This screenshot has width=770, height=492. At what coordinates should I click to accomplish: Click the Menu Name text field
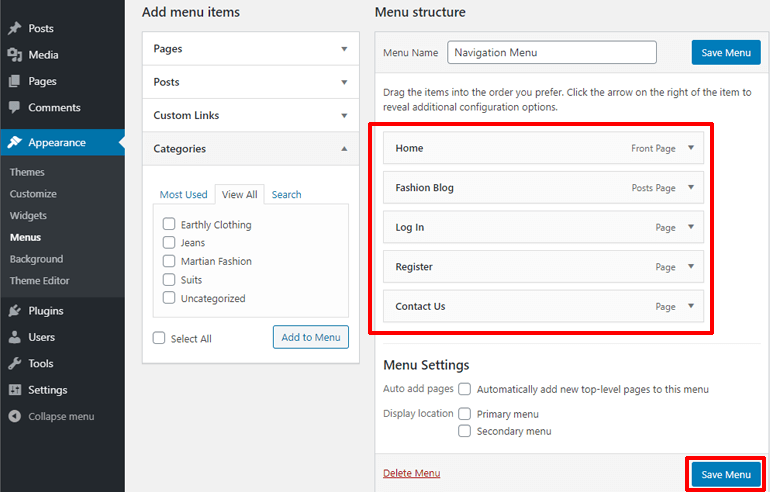[551, 52]
